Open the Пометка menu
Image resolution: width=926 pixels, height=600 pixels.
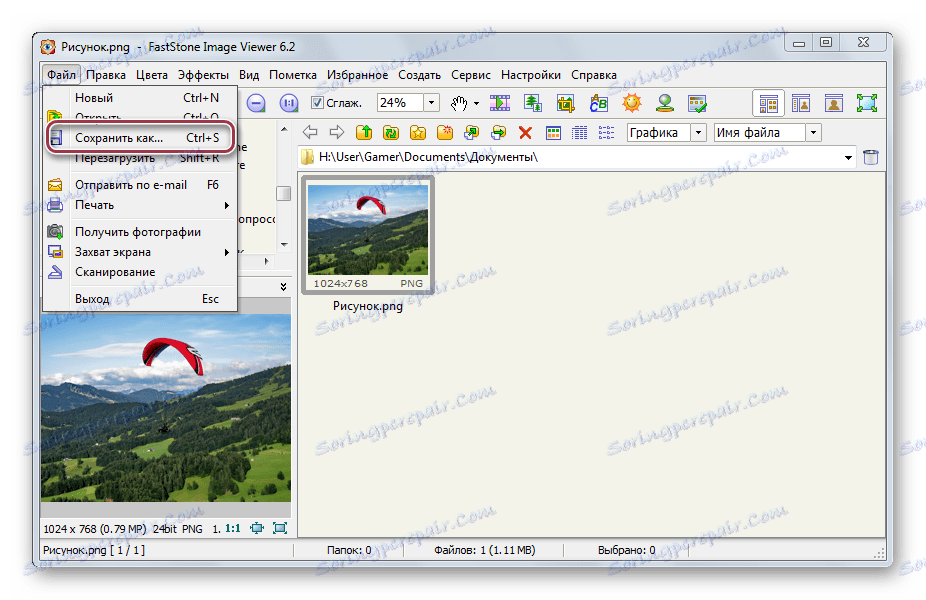[292, 75]
